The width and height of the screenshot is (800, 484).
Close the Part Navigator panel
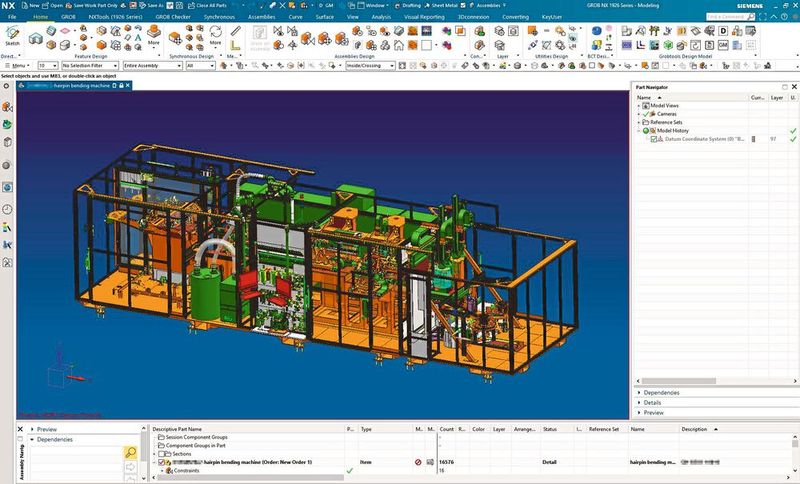point(794,87)
